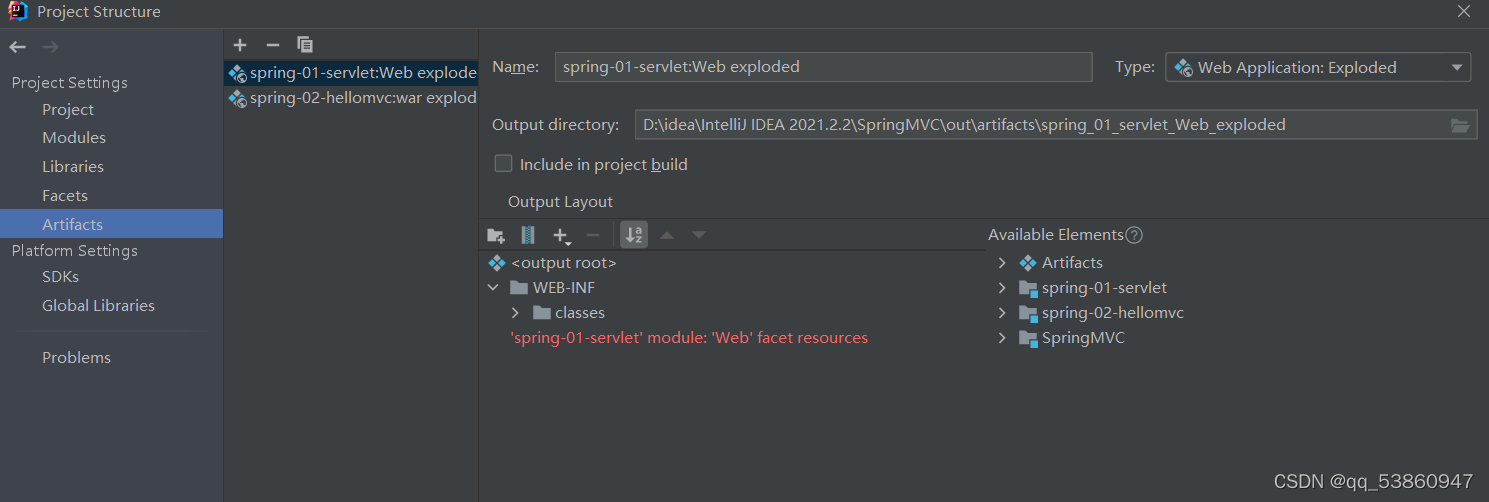Move element up in layout

667,235
